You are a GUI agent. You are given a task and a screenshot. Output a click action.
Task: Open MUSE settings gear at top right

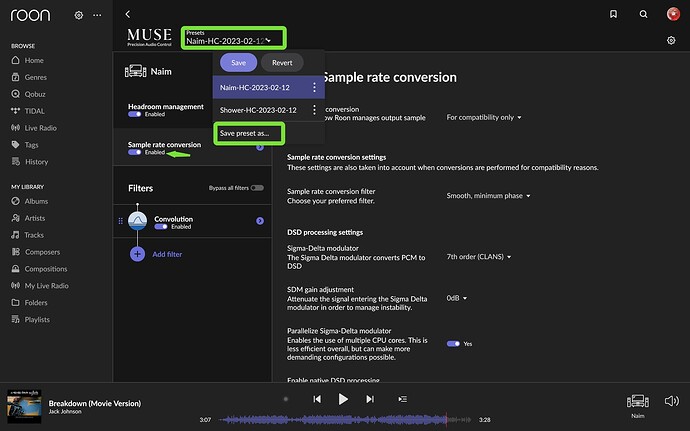(x=670, y=40)
